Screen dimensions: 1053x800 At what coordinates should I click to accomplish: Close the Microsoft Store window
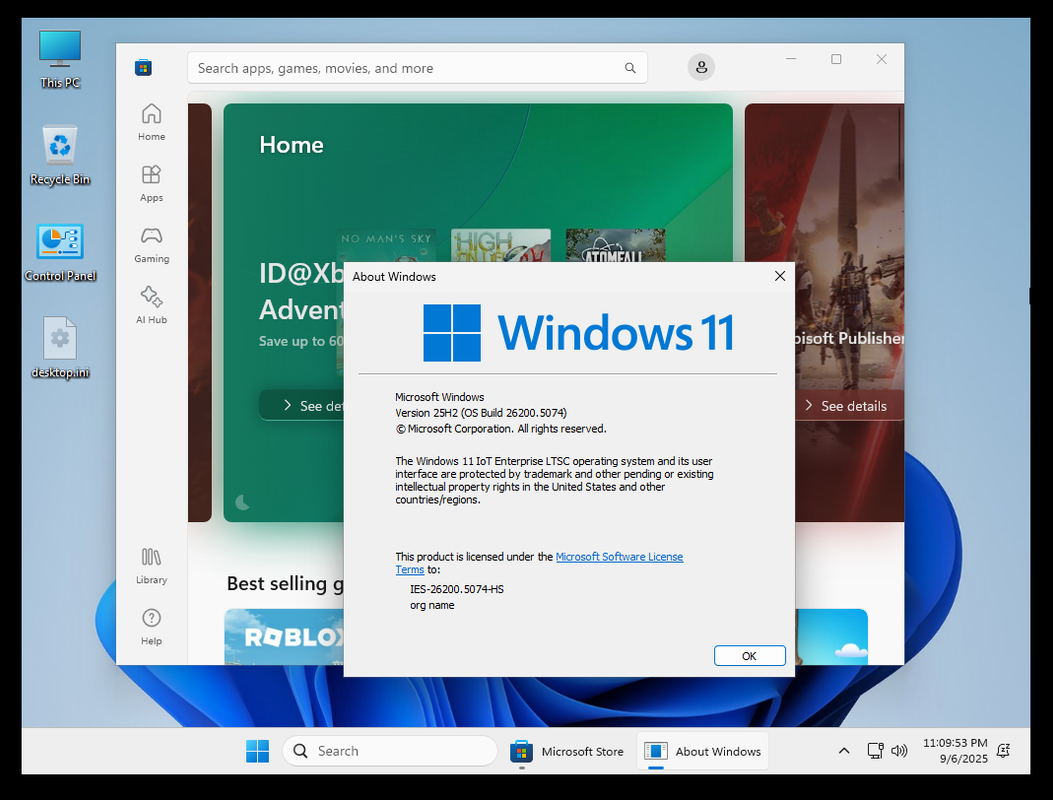click(882, 59)
